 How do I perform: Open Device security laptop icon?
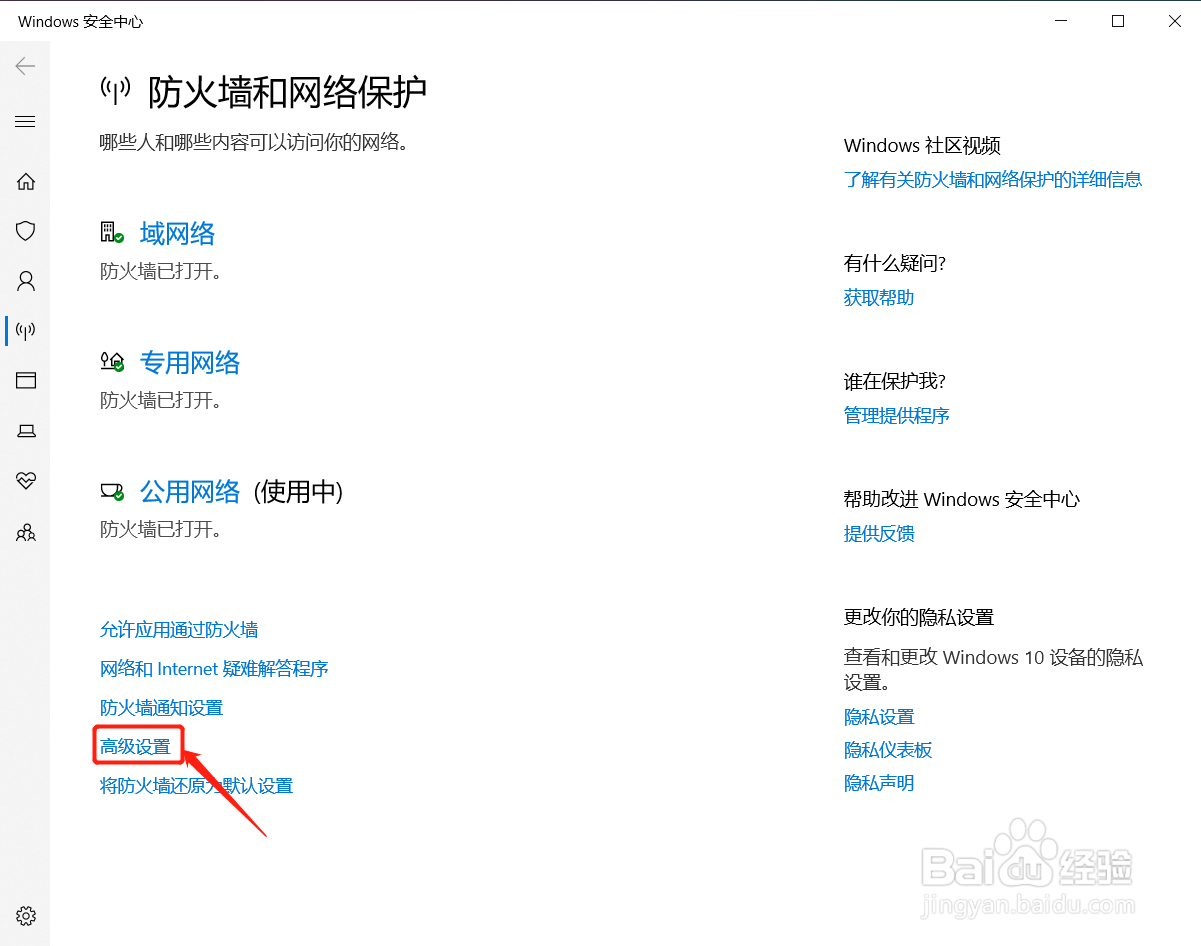26,431
